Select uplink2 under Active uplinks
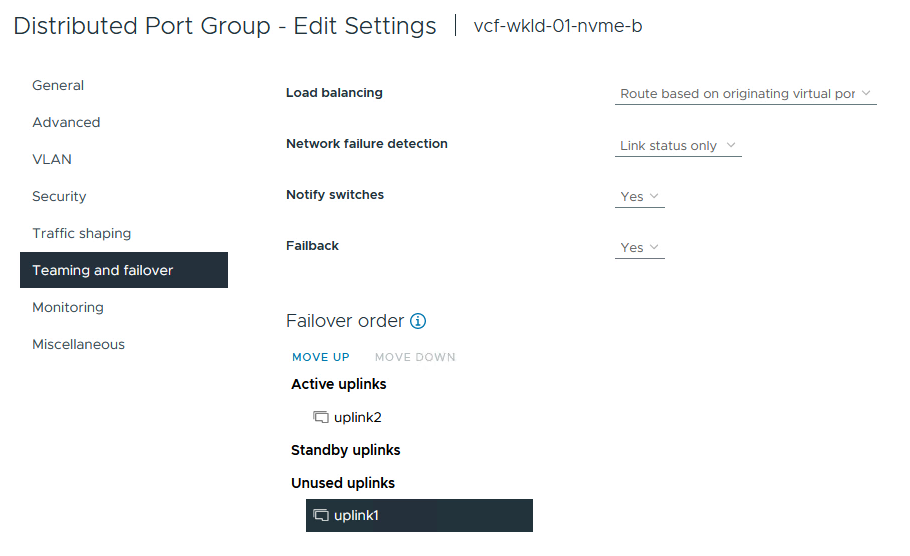The height and width of the screenshot is (556, 910). pos(357,417)
